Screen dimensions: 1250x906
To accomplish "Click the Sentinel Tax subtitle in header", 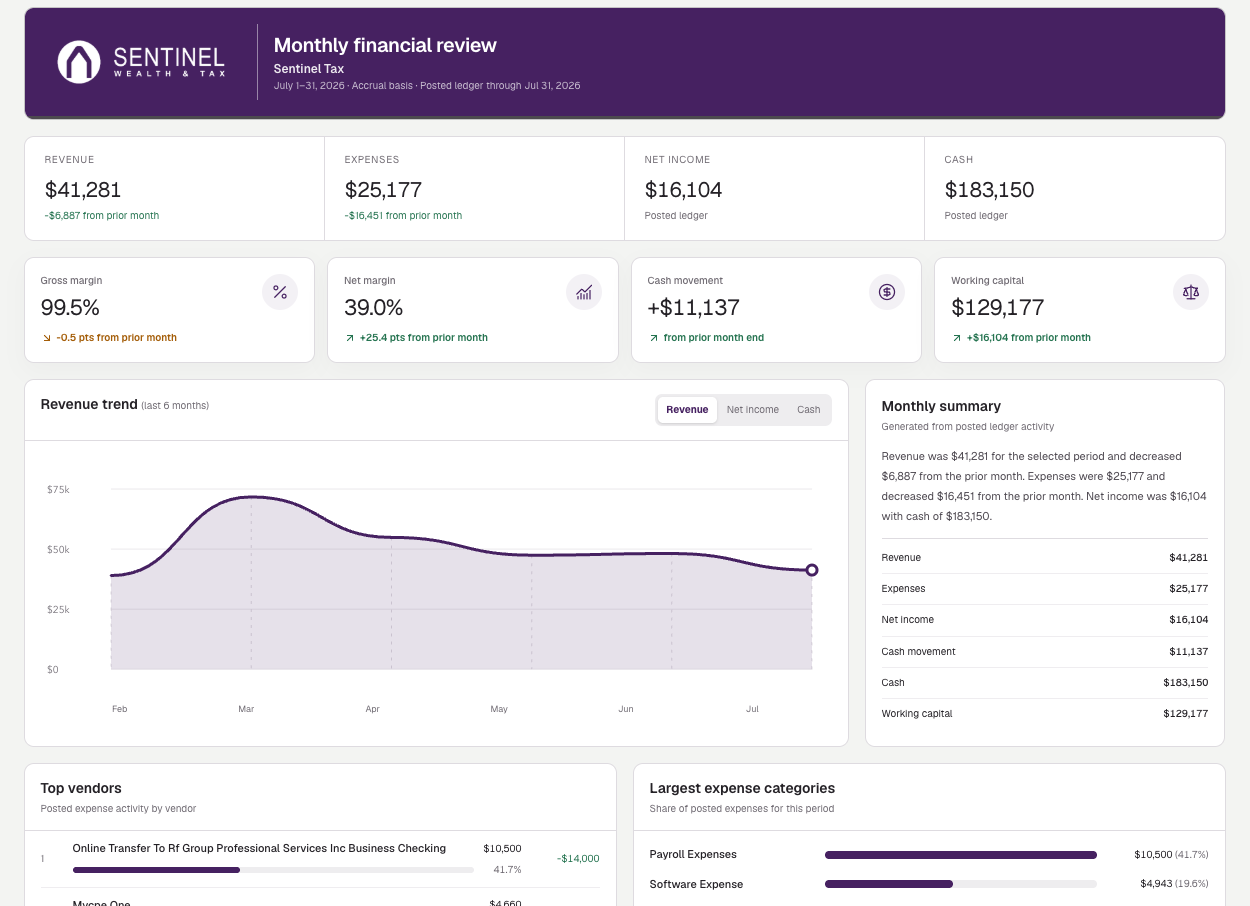I will 309,69.
